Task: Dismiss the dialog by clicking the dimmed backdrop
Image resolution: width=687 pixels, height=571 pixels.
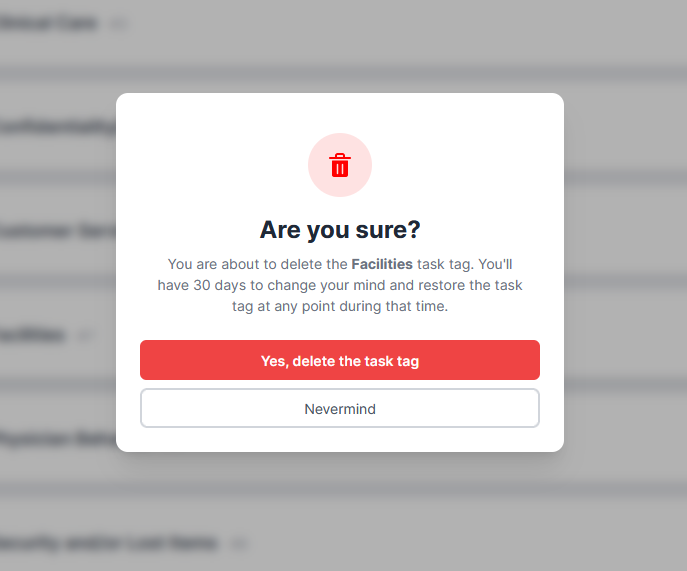Action: point(620,300)
